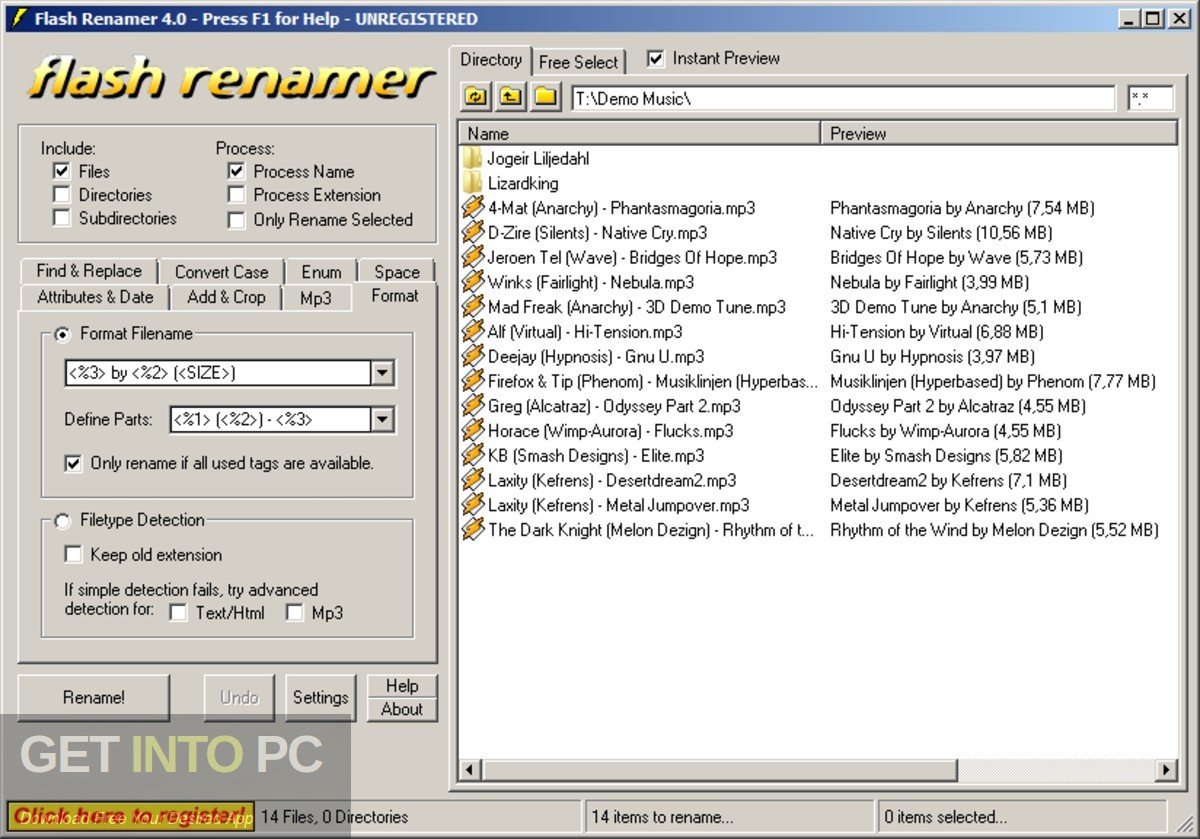Click icon of 4-Mat (Anarchy) - Phantasmagoria.mp3
Image resolution: width=1200 pixels, height=839 pixels.
pyautogui.click(x=473, y=208)
